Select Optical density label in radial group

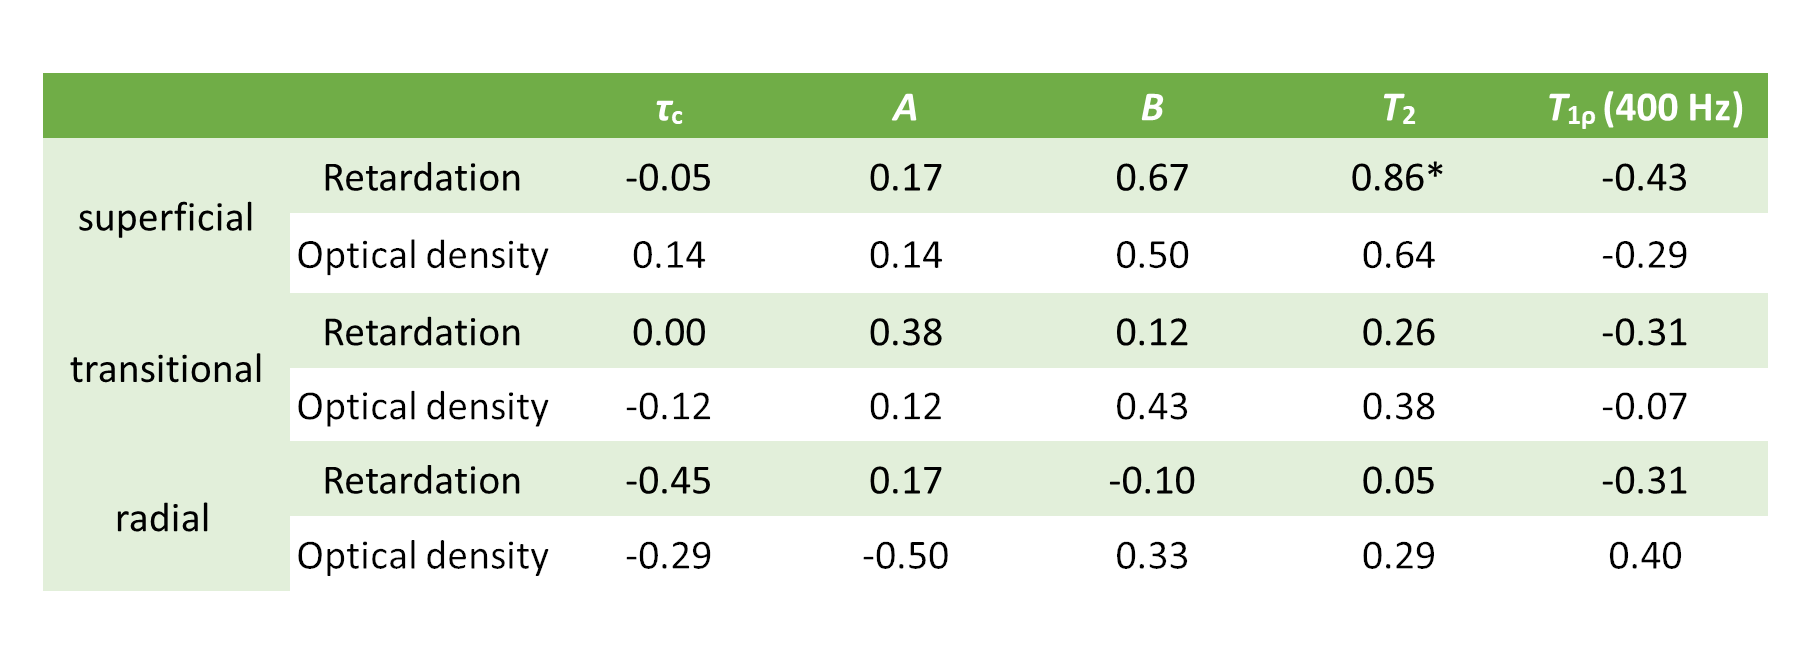coord(422,556)
